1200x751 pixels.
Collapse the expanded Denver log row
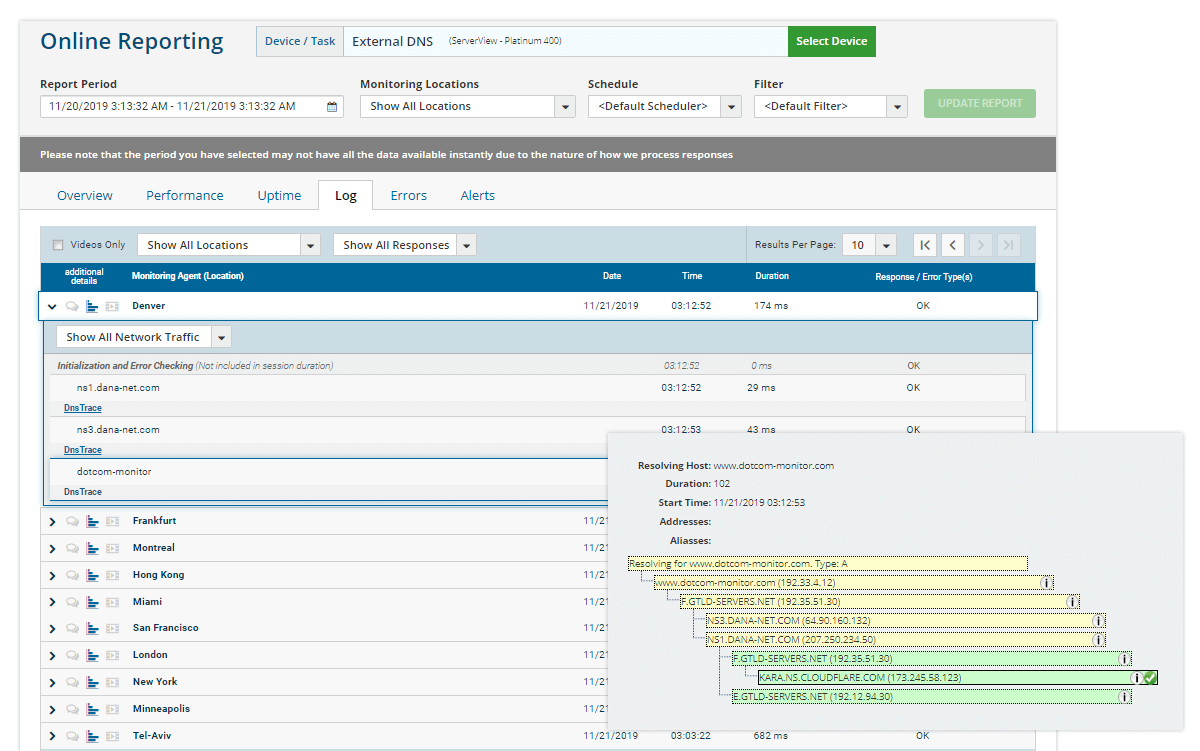click(52, 306)
